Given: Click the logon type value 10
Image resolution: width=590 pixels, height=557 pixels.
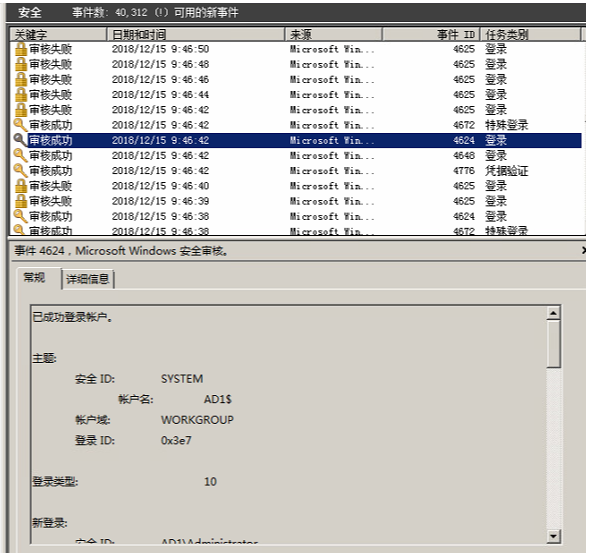Looking at the screenshot, I should pyautogui.click(x=210, y=482).
